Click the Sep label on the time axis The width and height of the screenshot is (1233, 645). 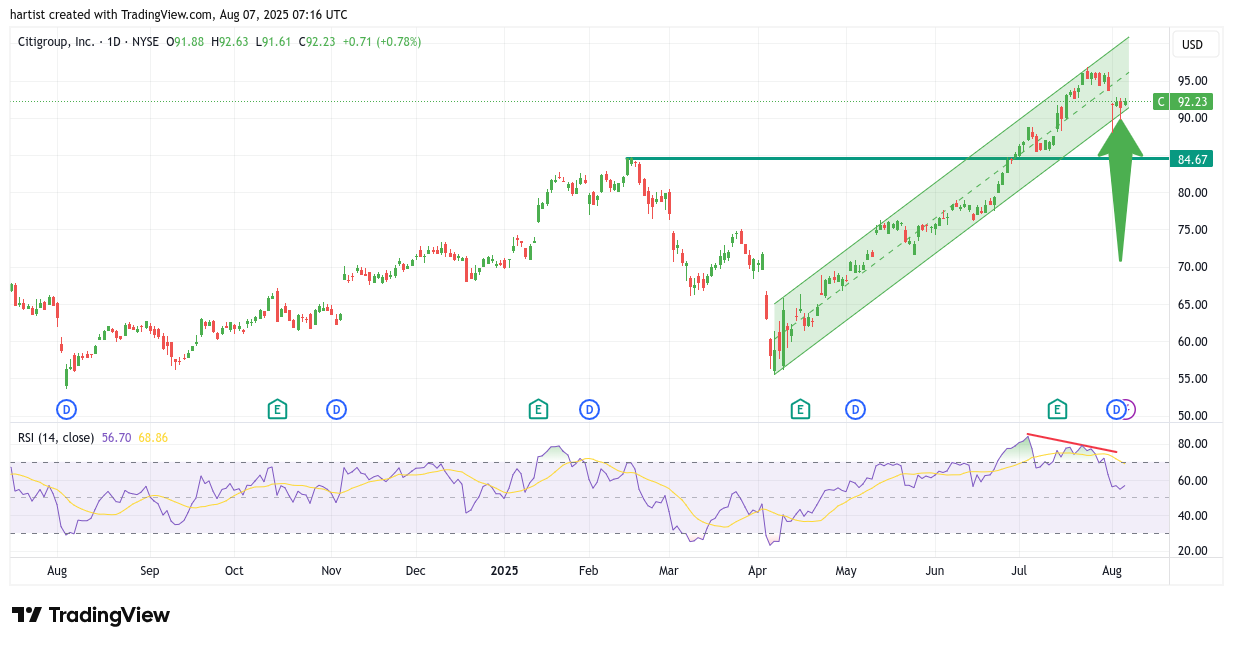[x=149, y=572]
